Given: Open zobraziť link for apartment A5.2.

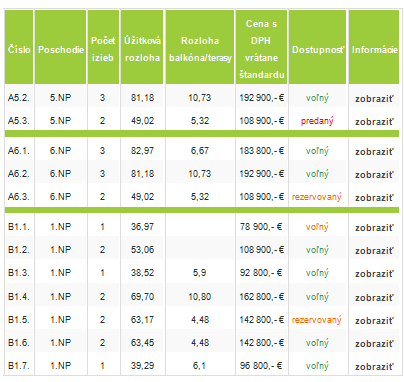Looking at the screenshot, I should pyautogui.click(x=374, y=99).
